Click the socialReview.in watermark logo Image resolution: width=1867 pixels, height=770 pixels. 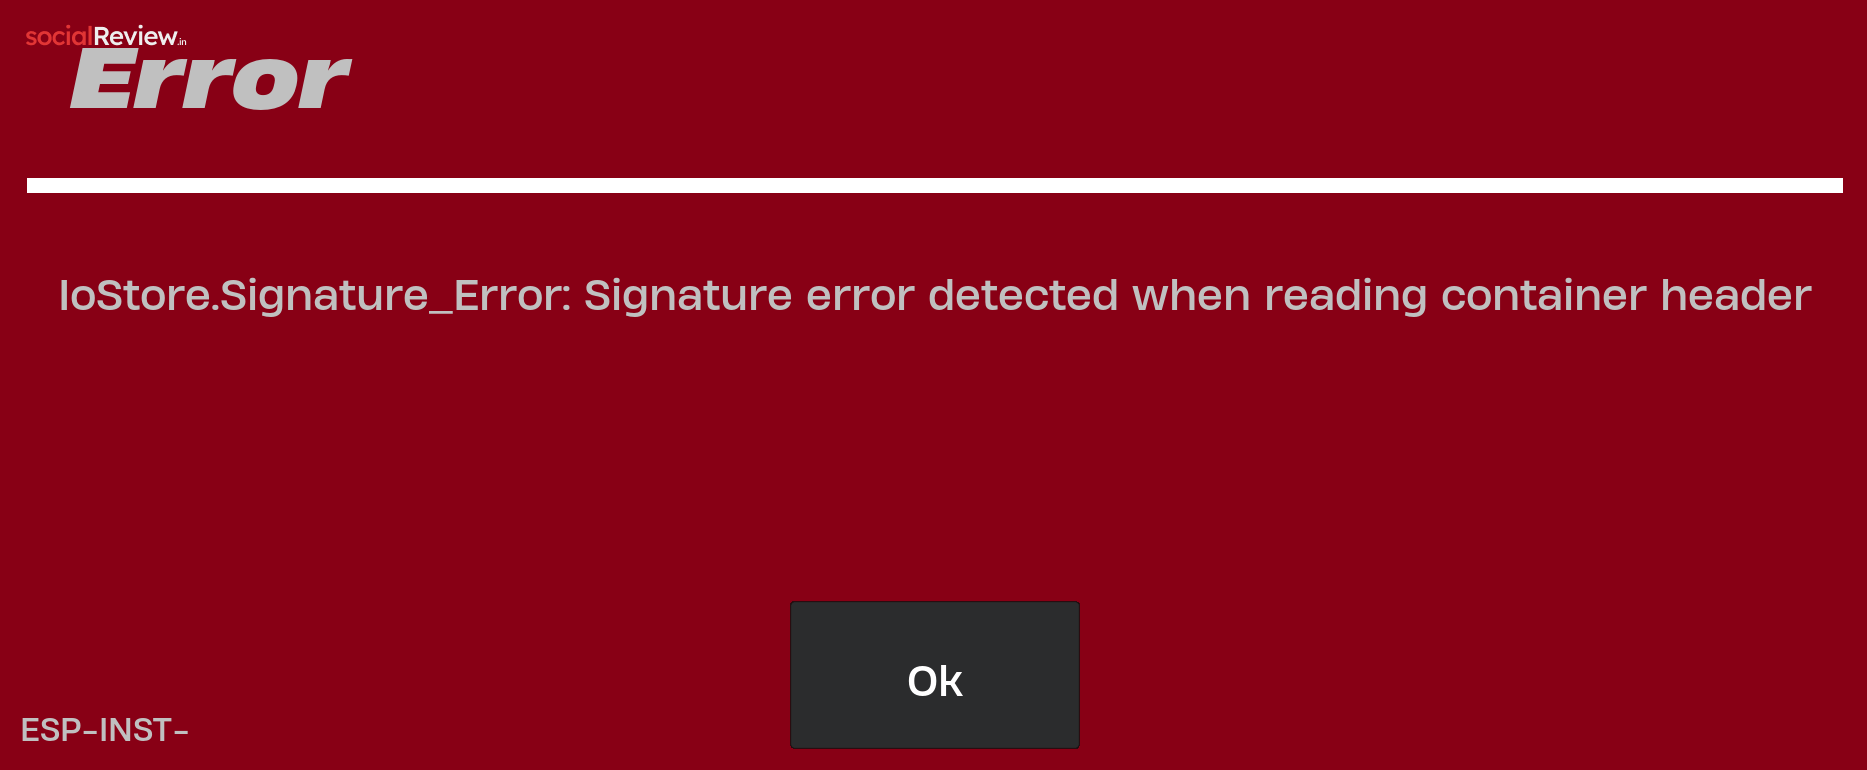[106, 37]
